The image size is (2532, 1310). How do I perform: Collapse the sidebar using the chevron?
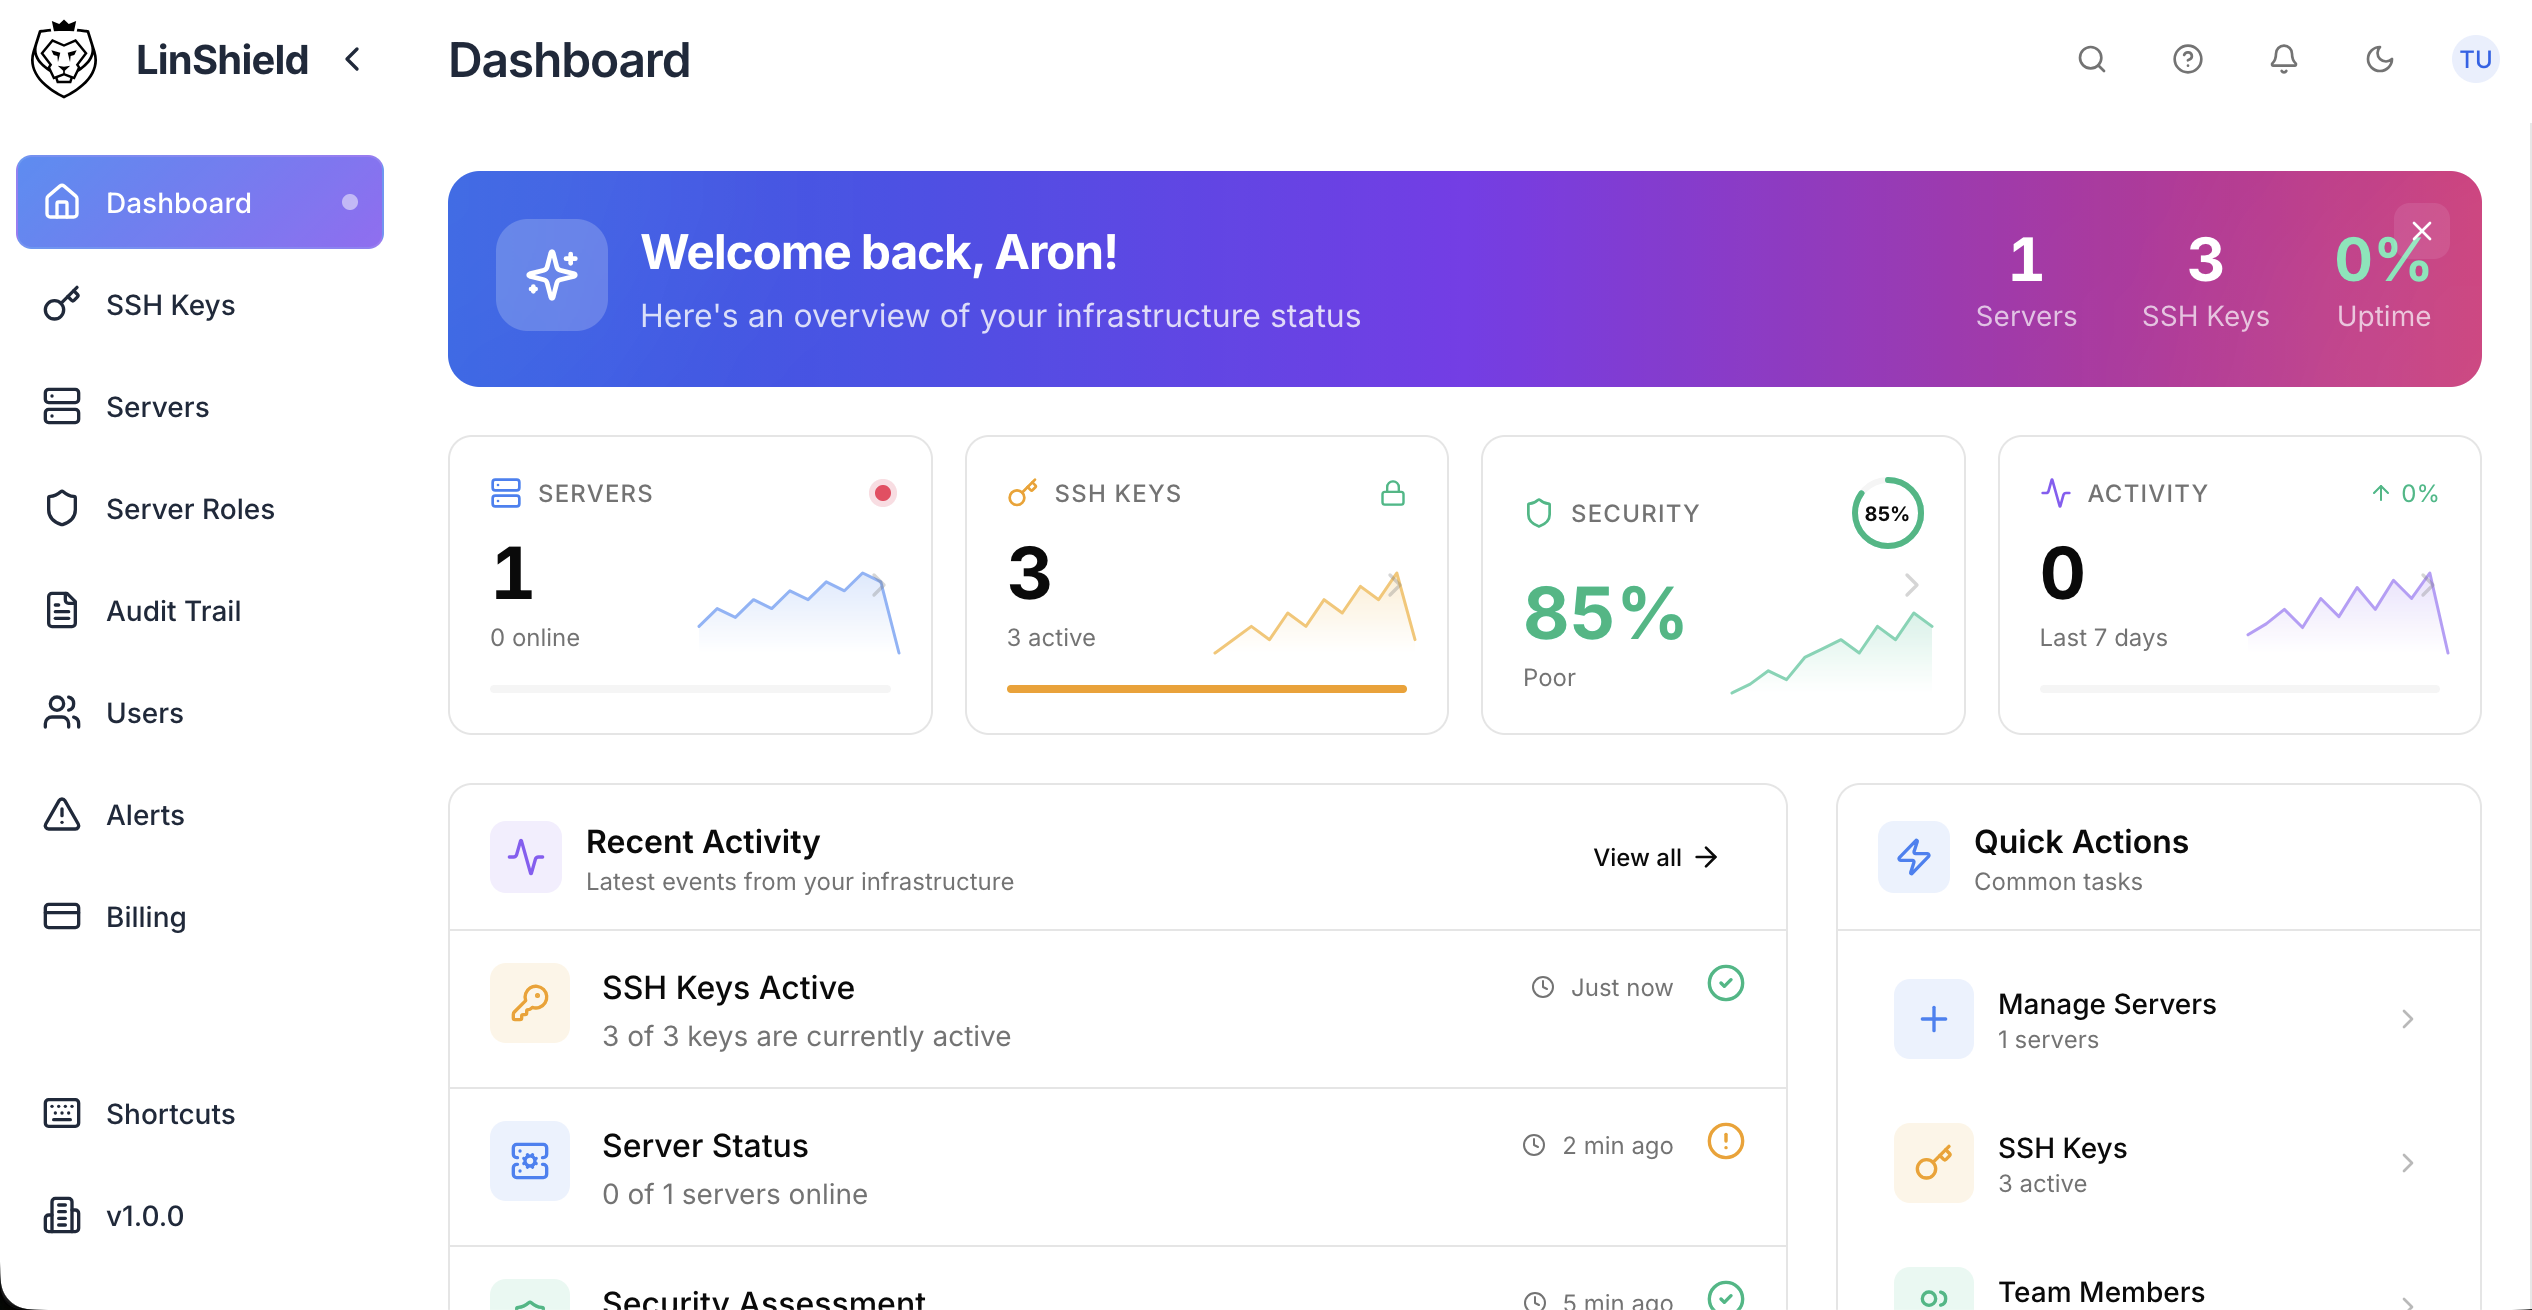352,60
